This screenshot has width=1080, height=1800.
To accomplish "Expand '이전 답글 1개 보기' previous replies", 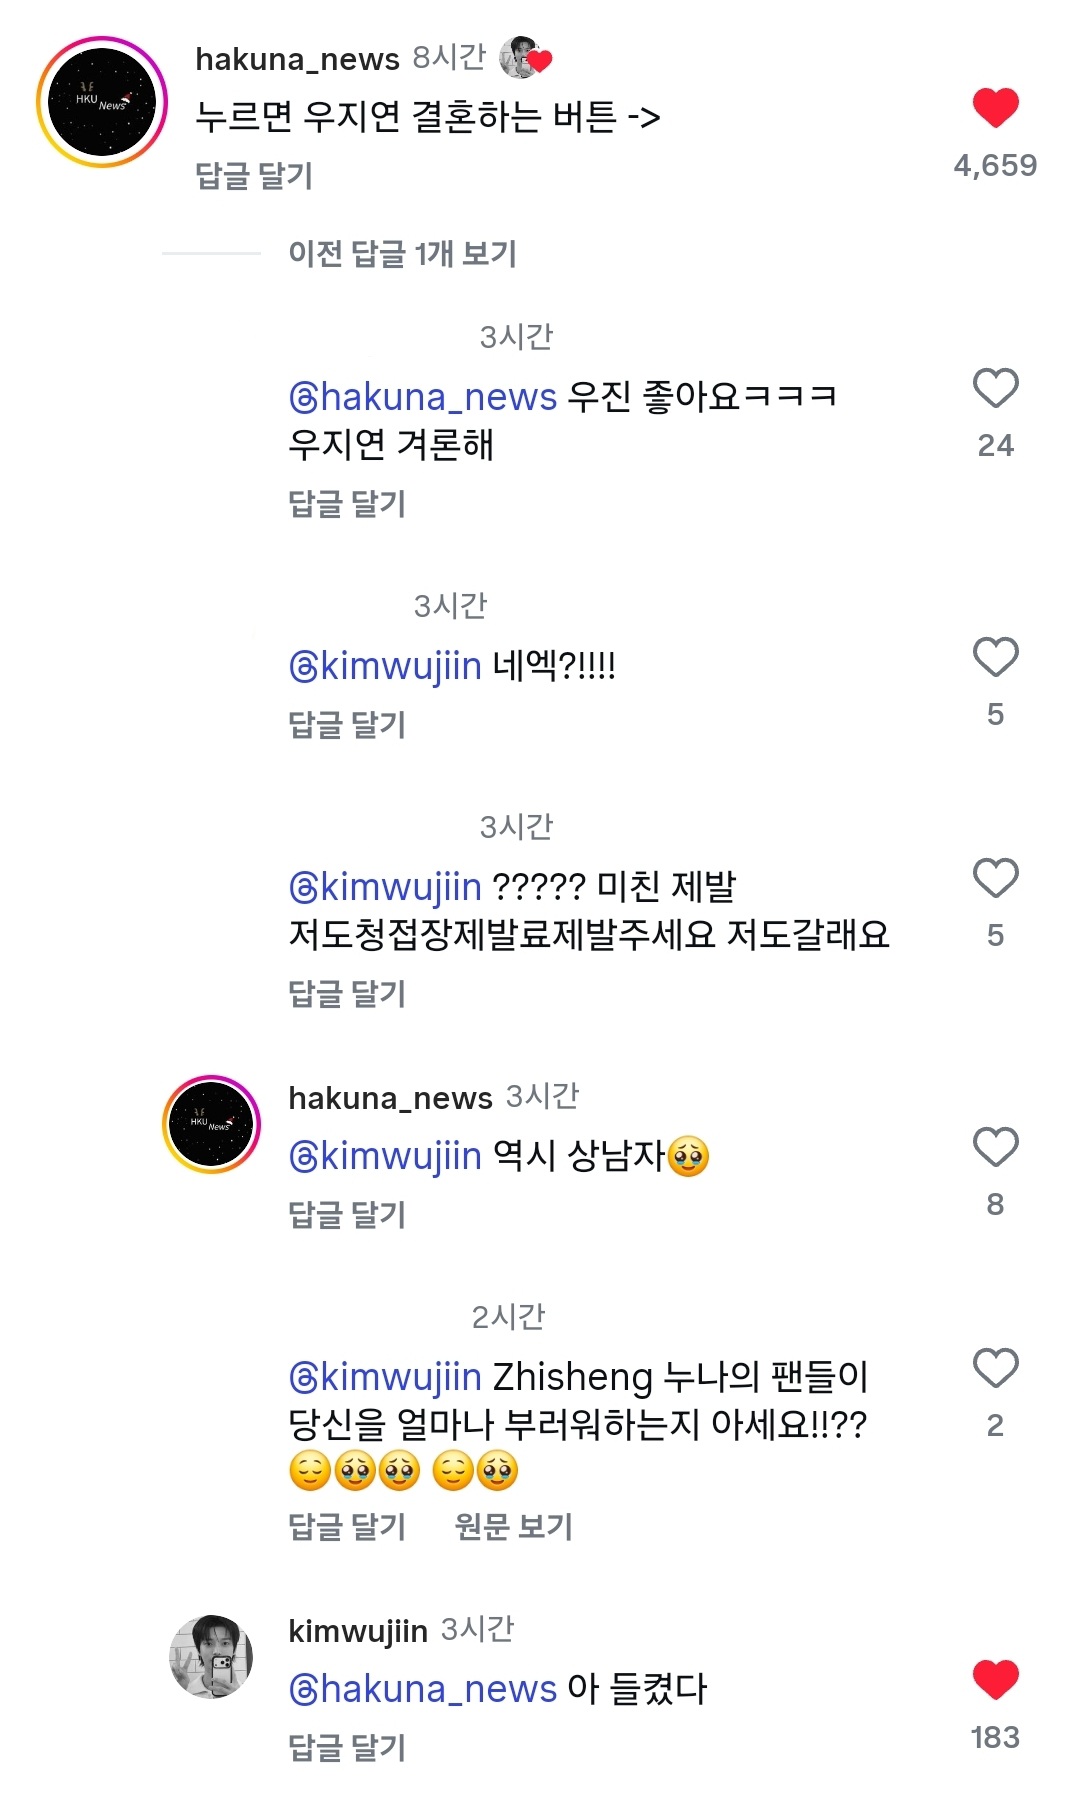I will pyautogui.click(x=402, y=254).
